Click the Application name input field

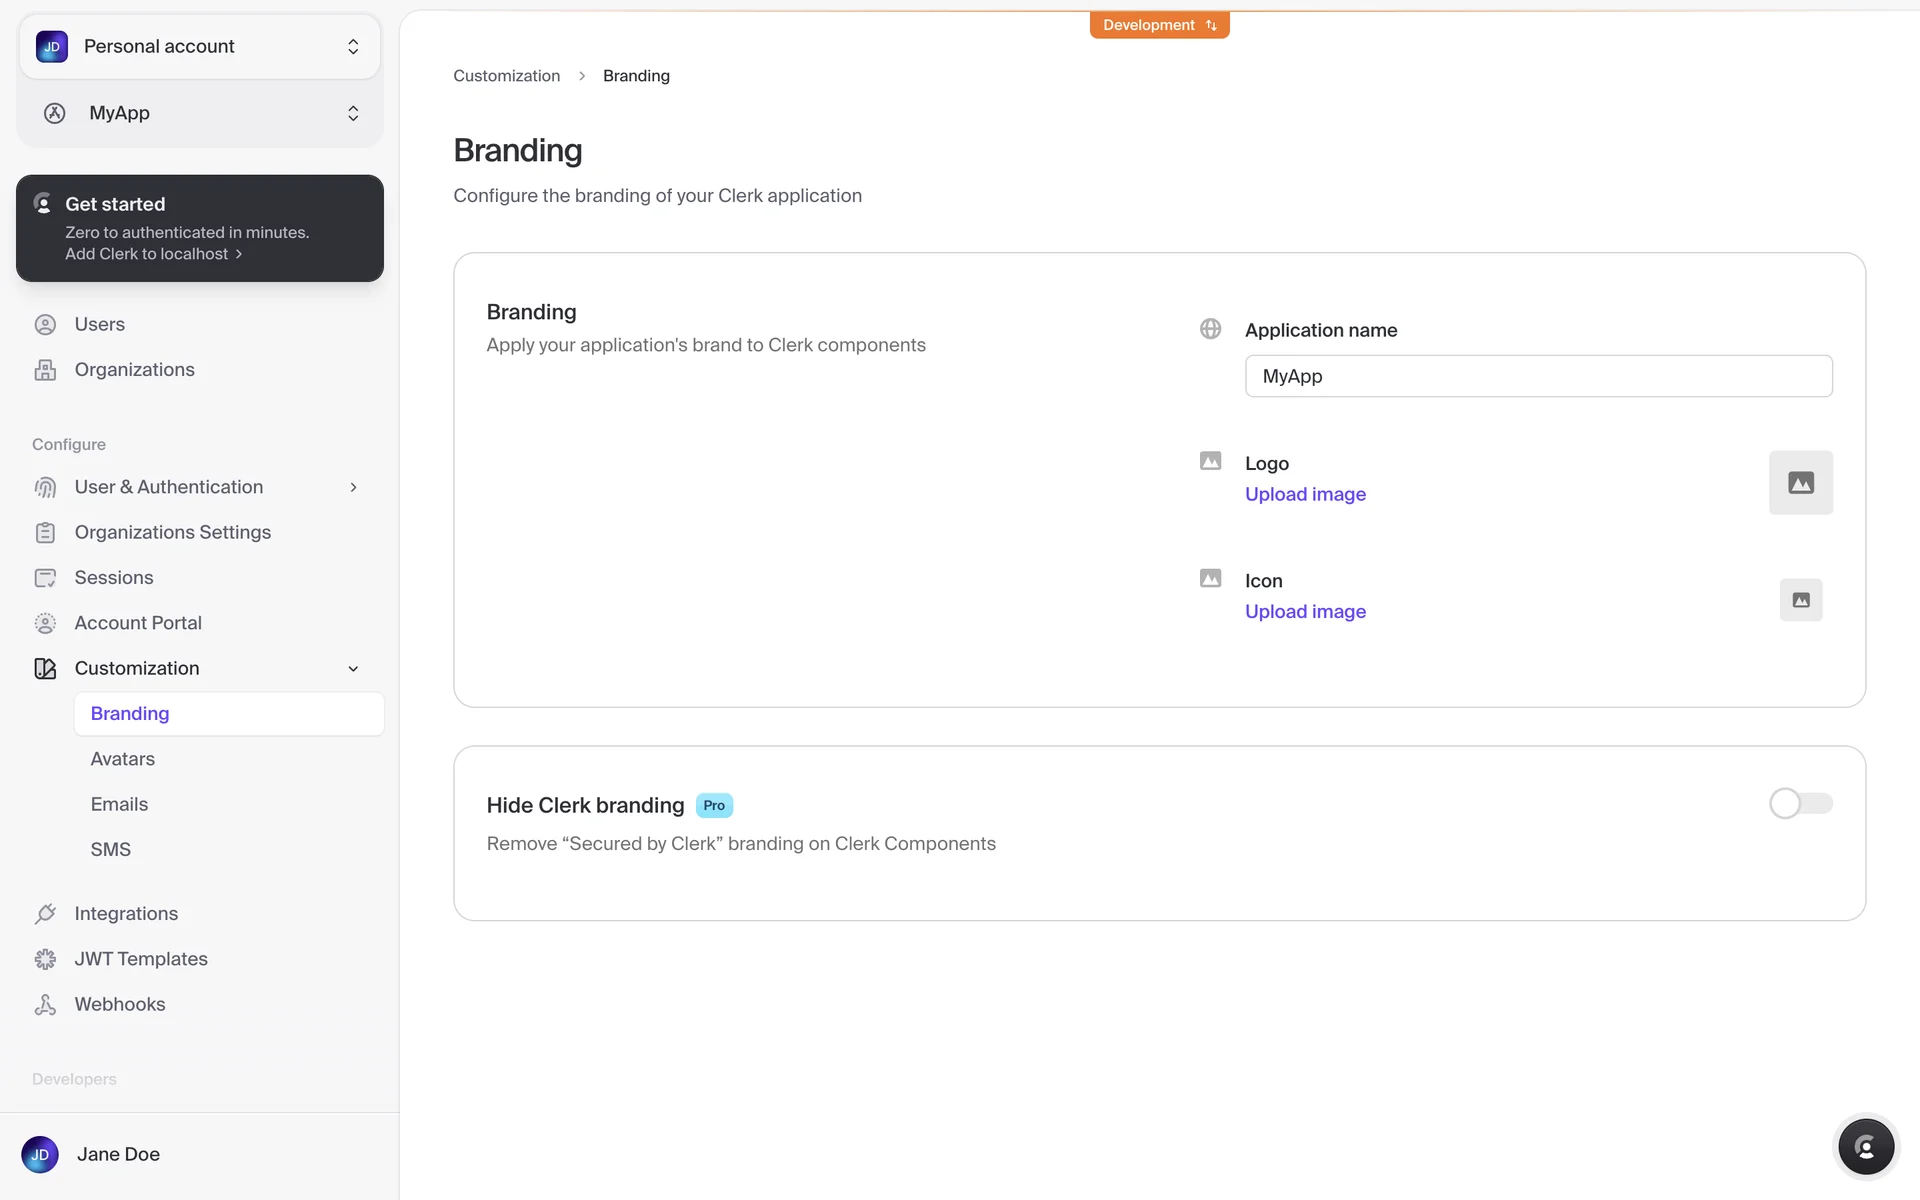1538,376
